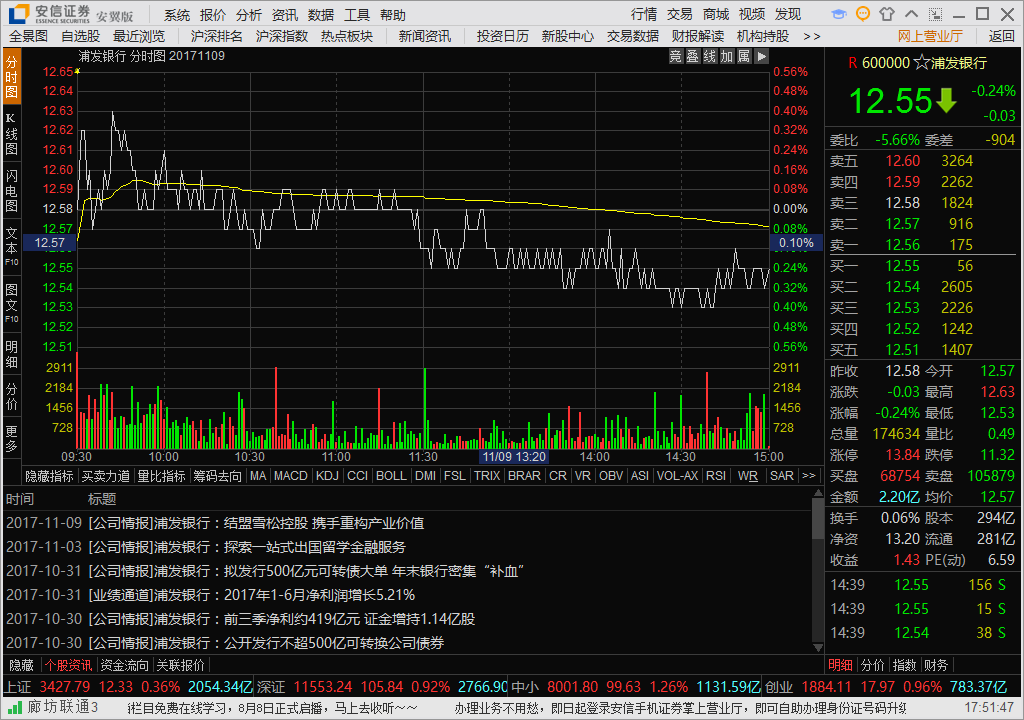
Task: Open the orange chat bubble icon
Action: [x=863, y=14]
